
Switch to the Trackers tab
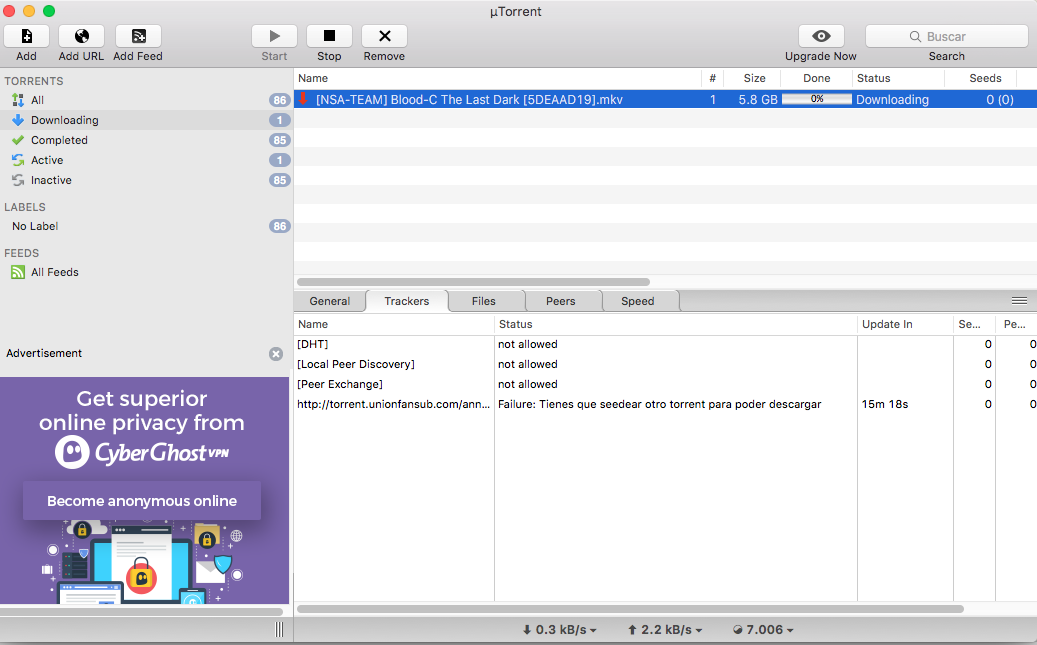pyautogui.click(x=407, y=301)
